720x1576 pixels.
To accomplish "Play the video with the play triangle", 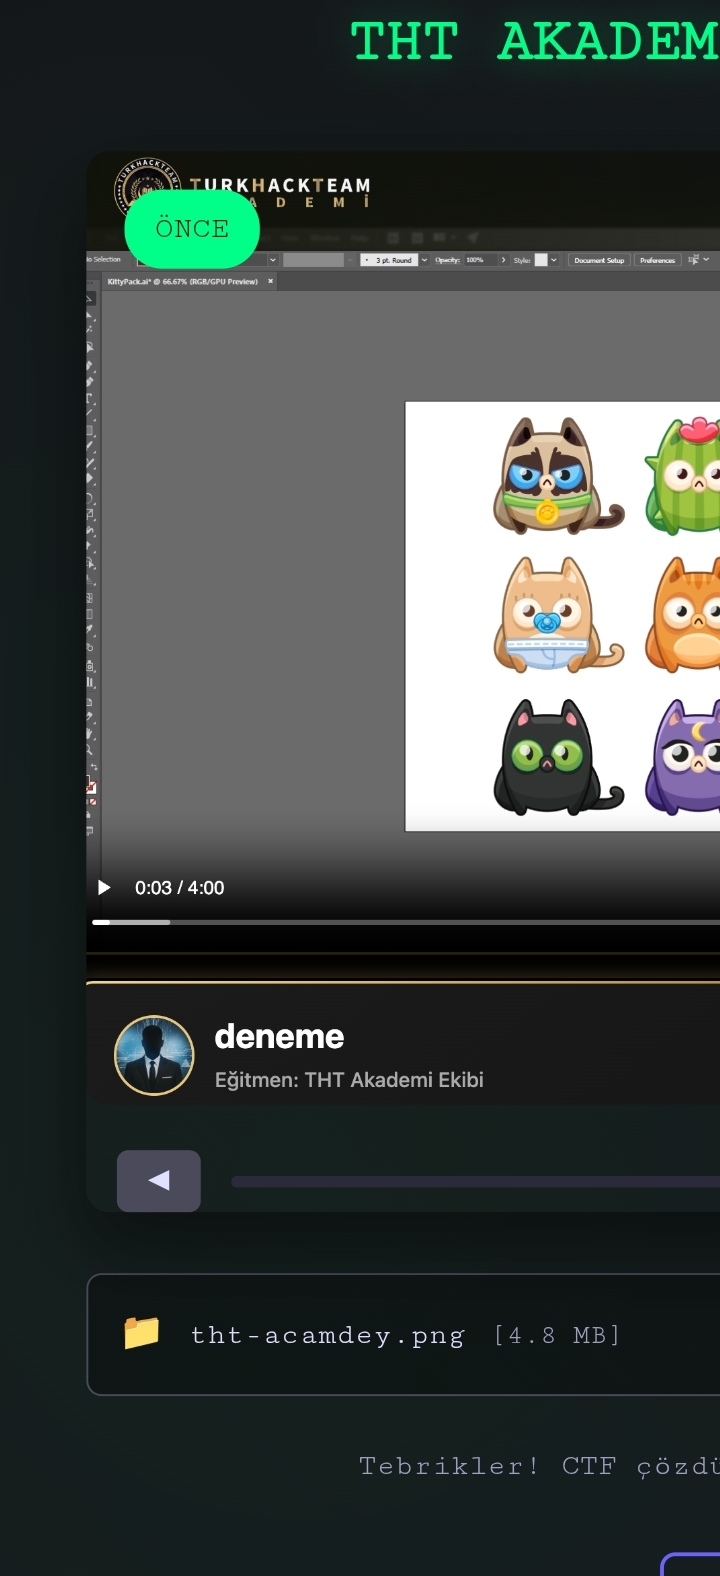I will click(x=103, y=887).
